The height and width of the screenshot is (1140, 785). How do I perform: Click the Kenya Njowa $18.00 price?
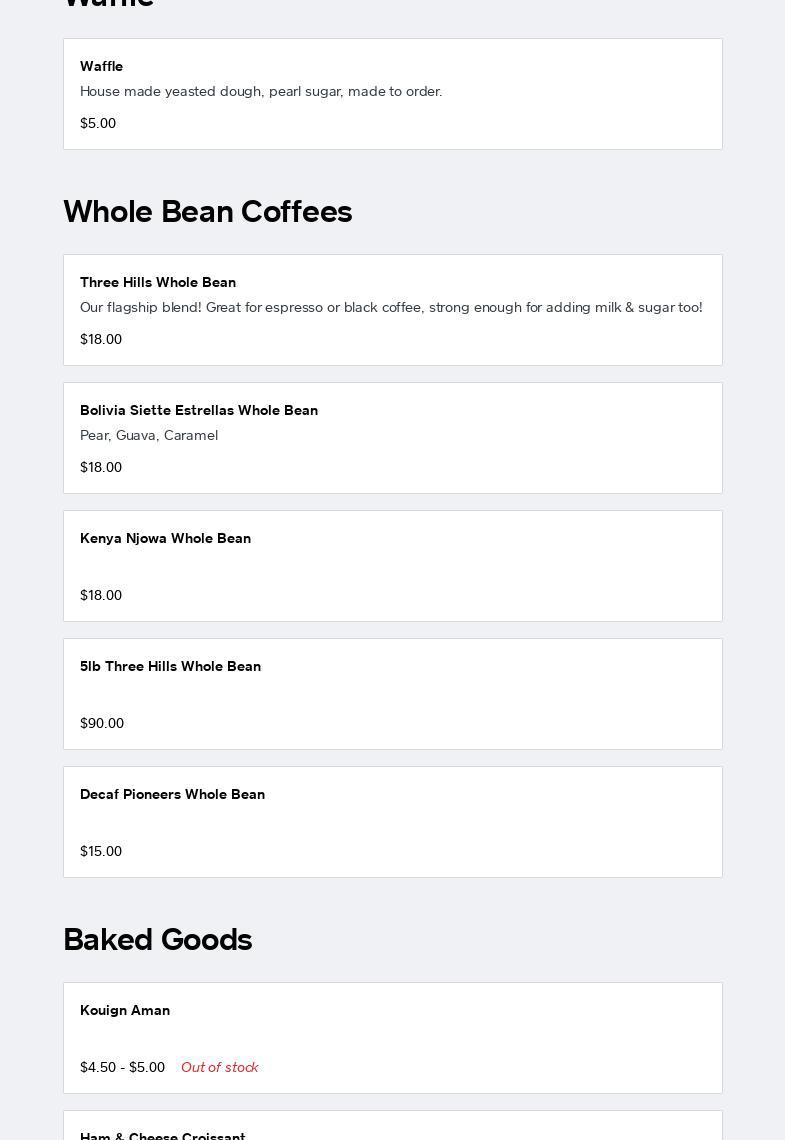(x=101, y=595)
